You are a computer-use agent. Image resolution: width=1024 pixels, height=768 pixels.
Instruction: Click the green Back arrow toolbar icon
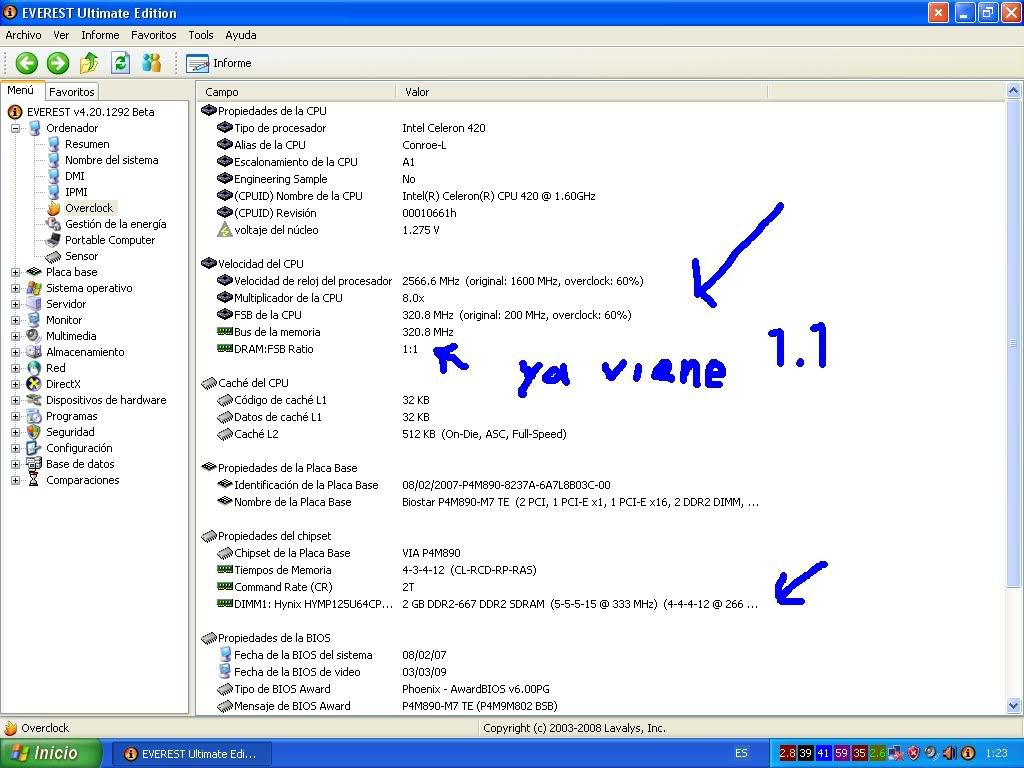pyautogui.click(x=26, y=63)
